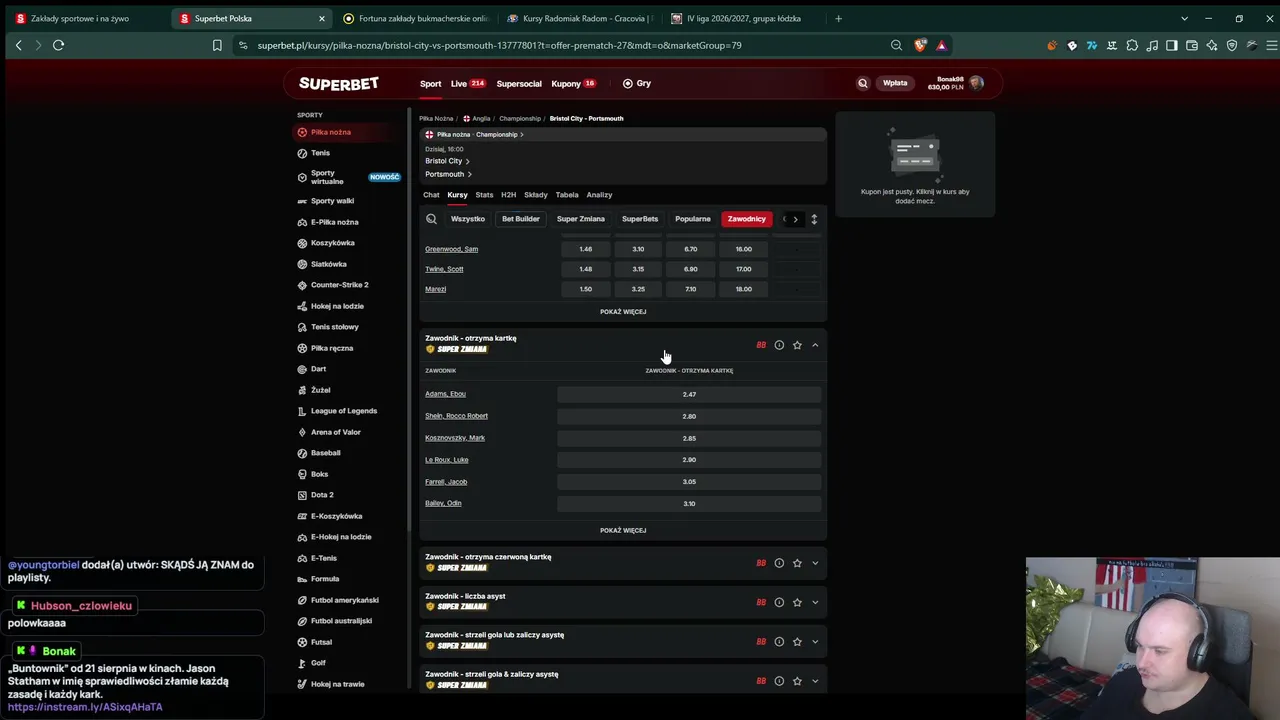Screen dimensions: 1280x720
Task: Switch to the H2H tab
Action: (x=508, y=195)
